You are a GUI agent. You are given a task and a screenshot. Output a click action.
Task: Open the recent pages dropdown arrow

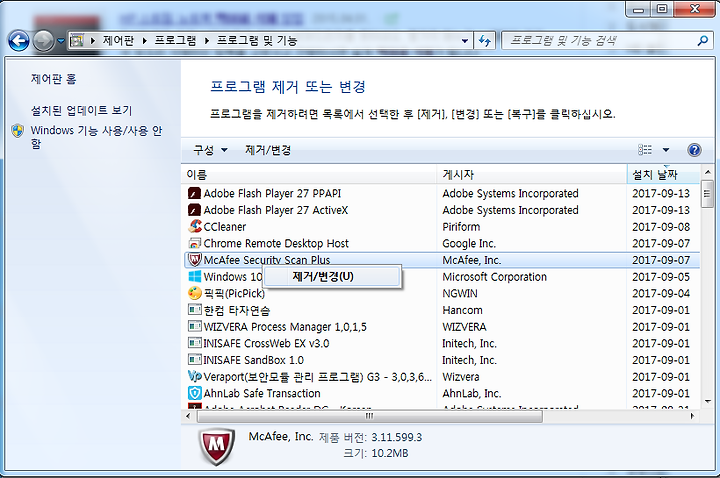61,41
